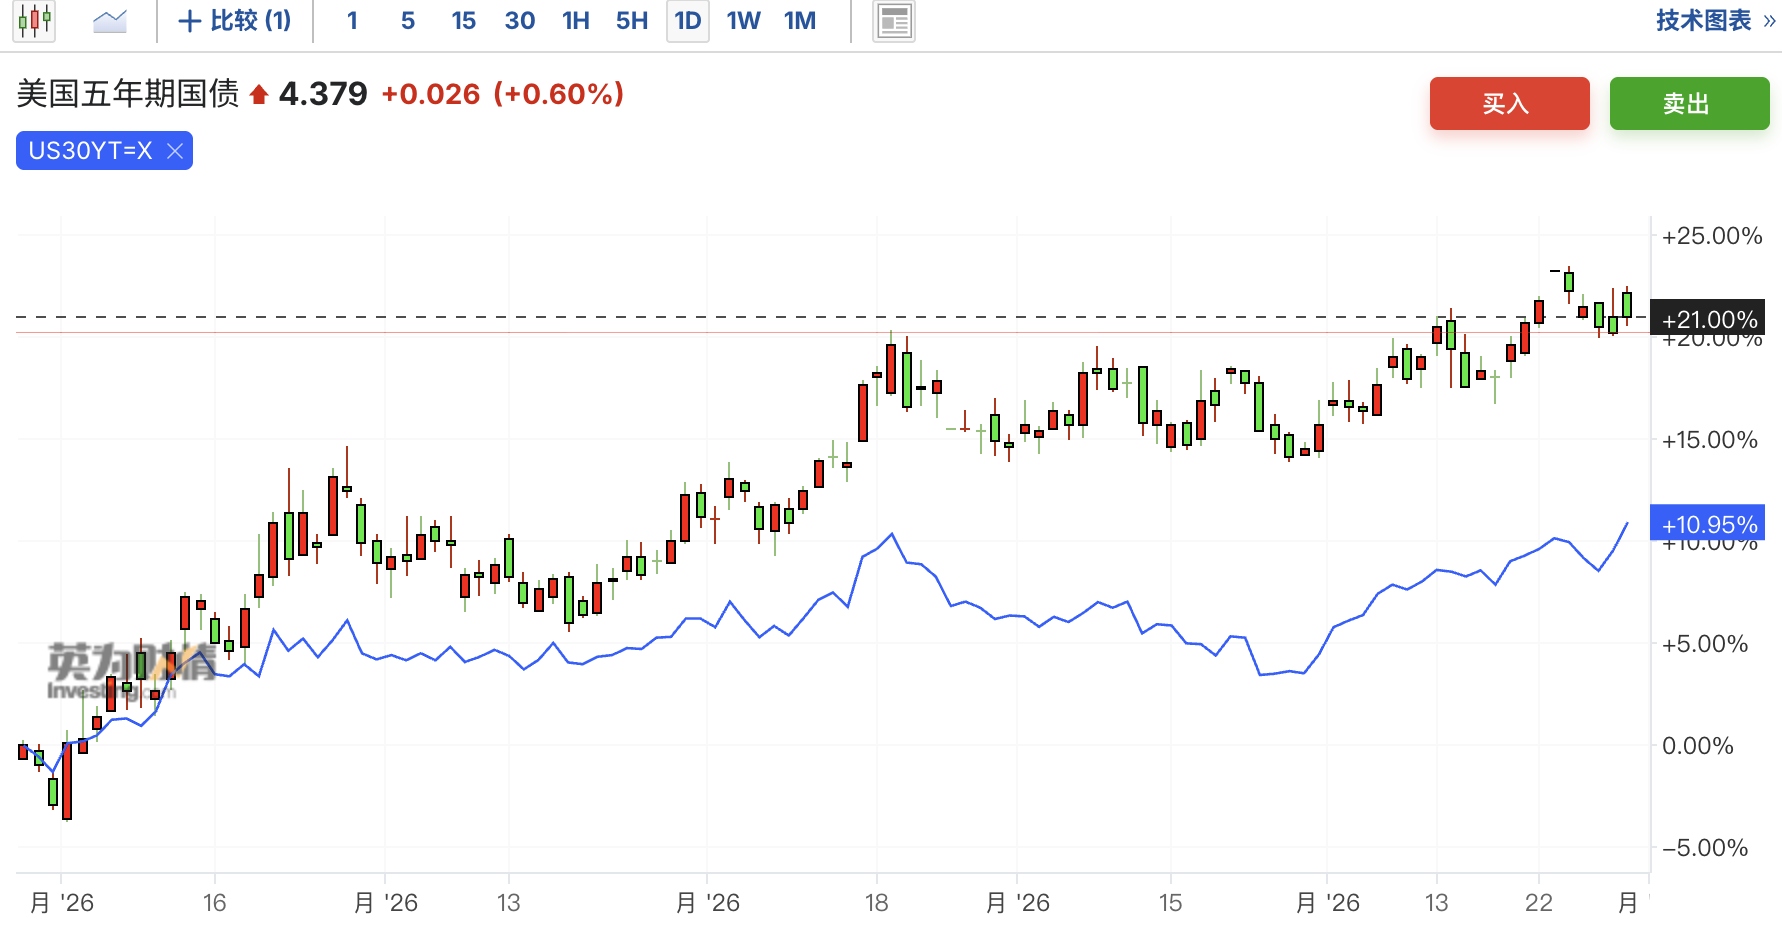Remove the US30YT=X comparison tag
This screenshot has height=952, width=1782.
pyautogui.click(x=175, y=151)
